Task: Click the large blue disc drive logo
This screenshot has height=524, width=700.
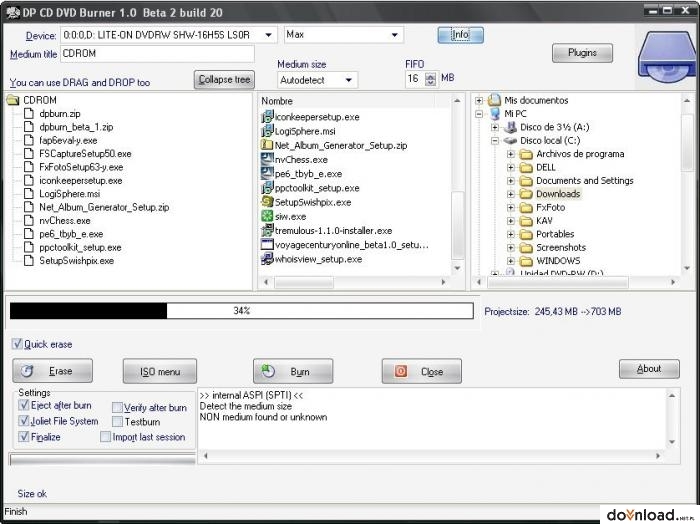Action: pos(667,57)
